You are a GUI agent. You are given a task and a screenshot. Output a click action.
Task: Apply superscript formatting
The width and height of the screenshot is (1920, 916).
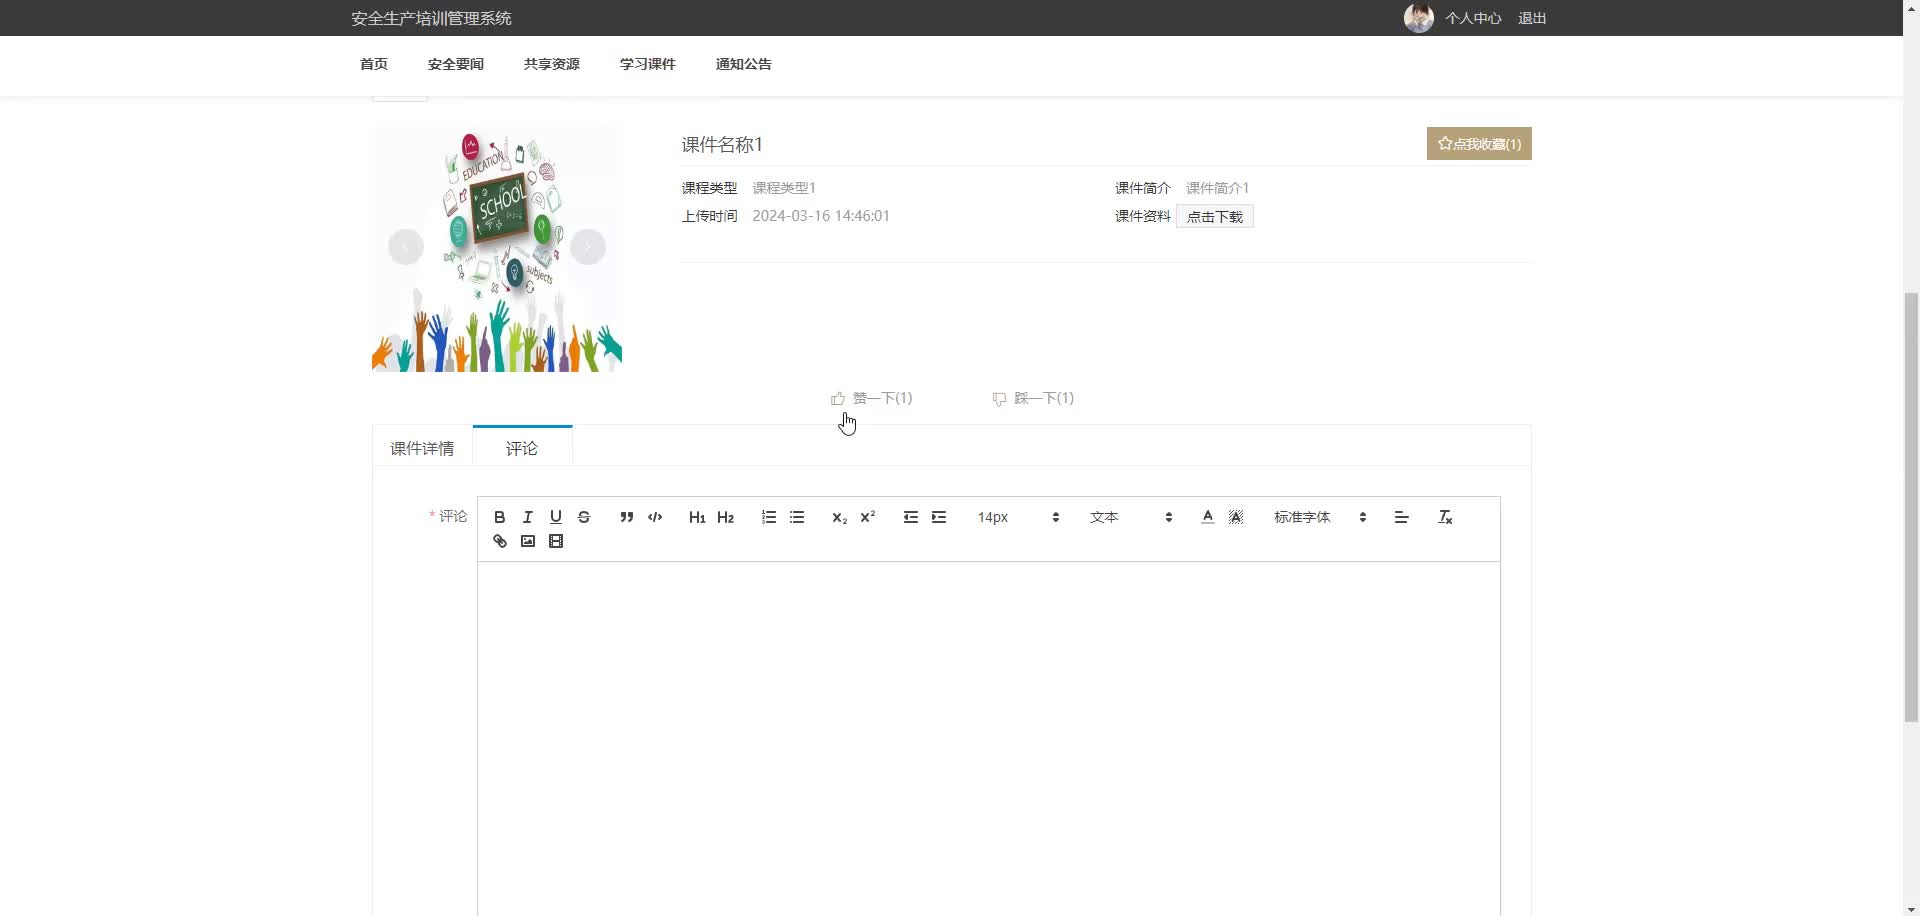[868, 517]
